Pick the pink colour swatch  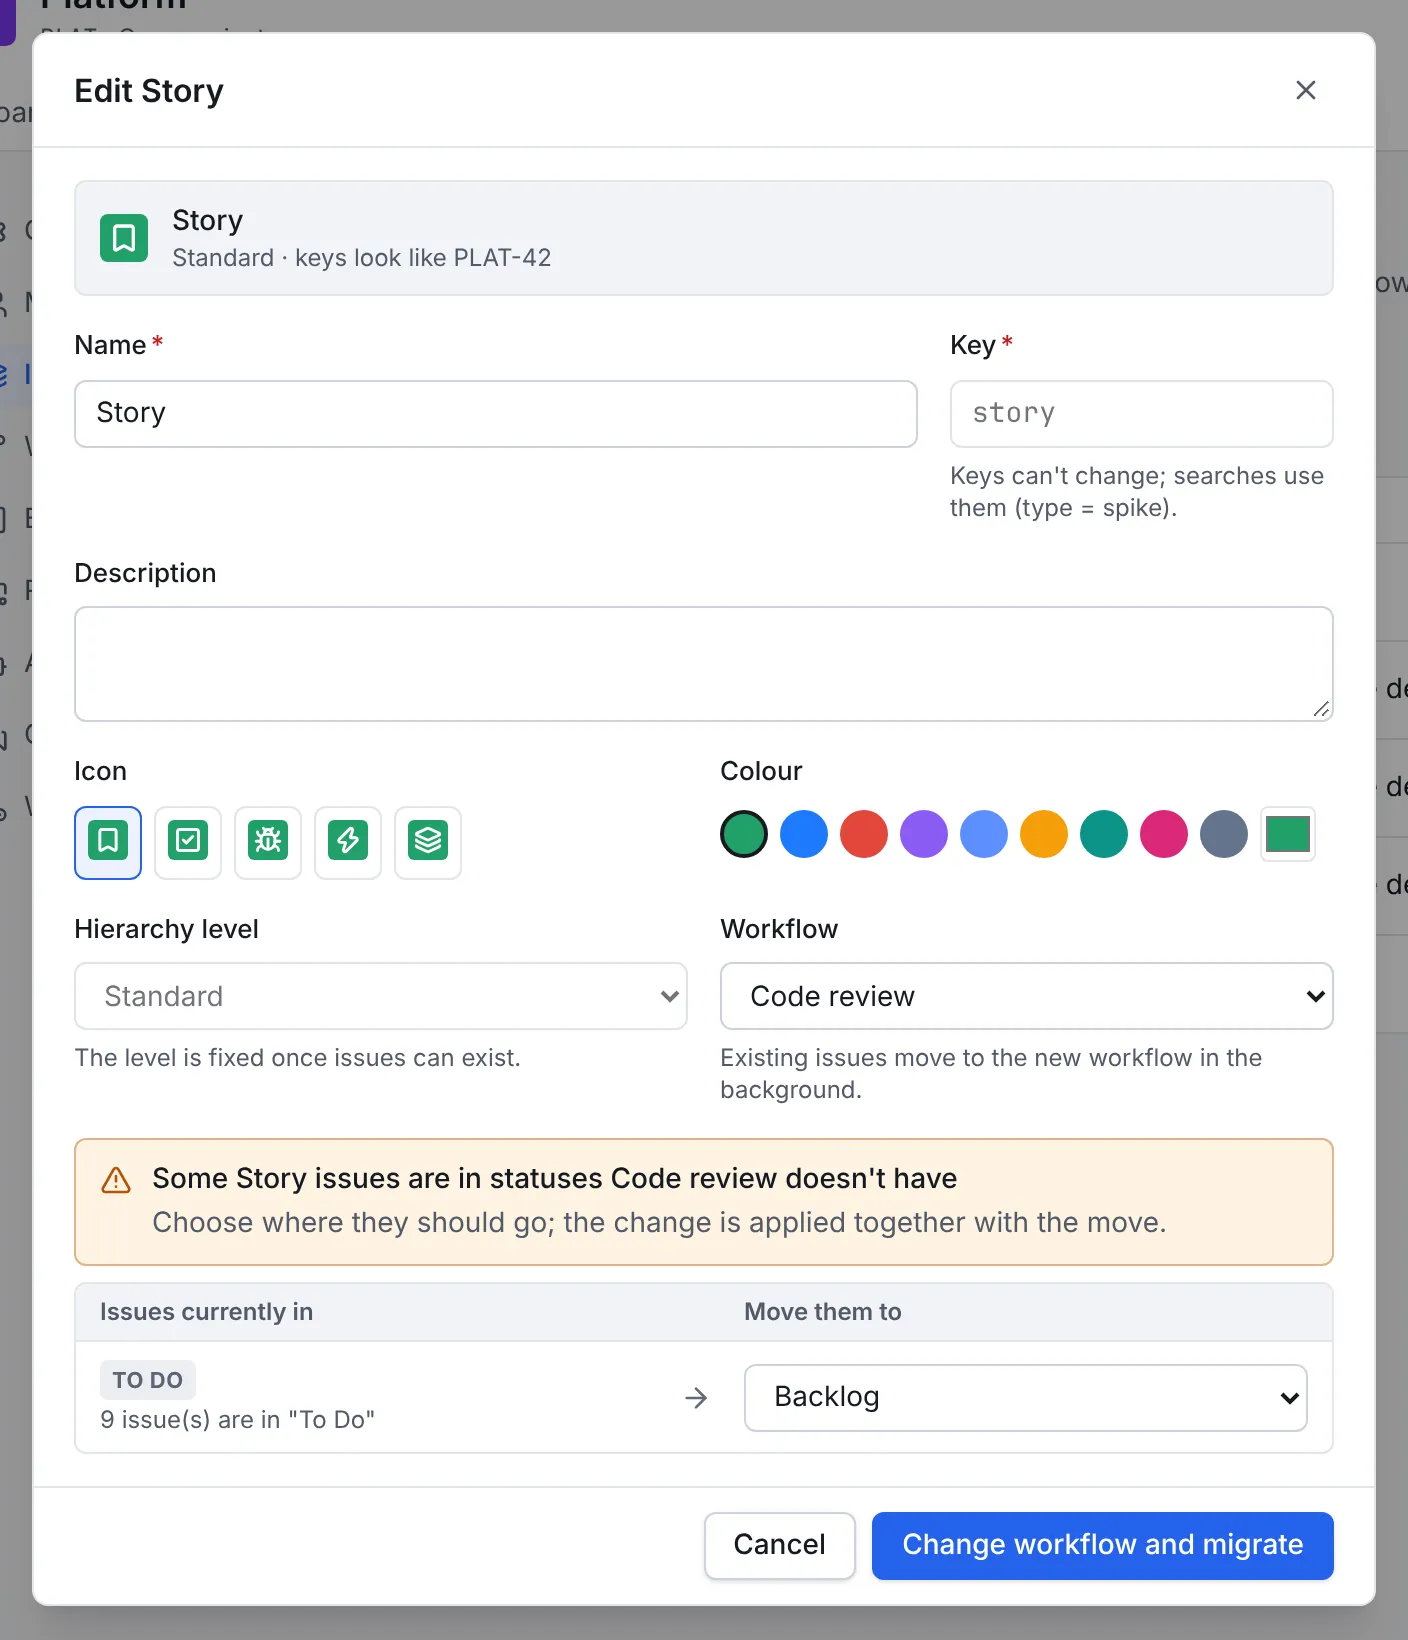[x=1164, y=834]
